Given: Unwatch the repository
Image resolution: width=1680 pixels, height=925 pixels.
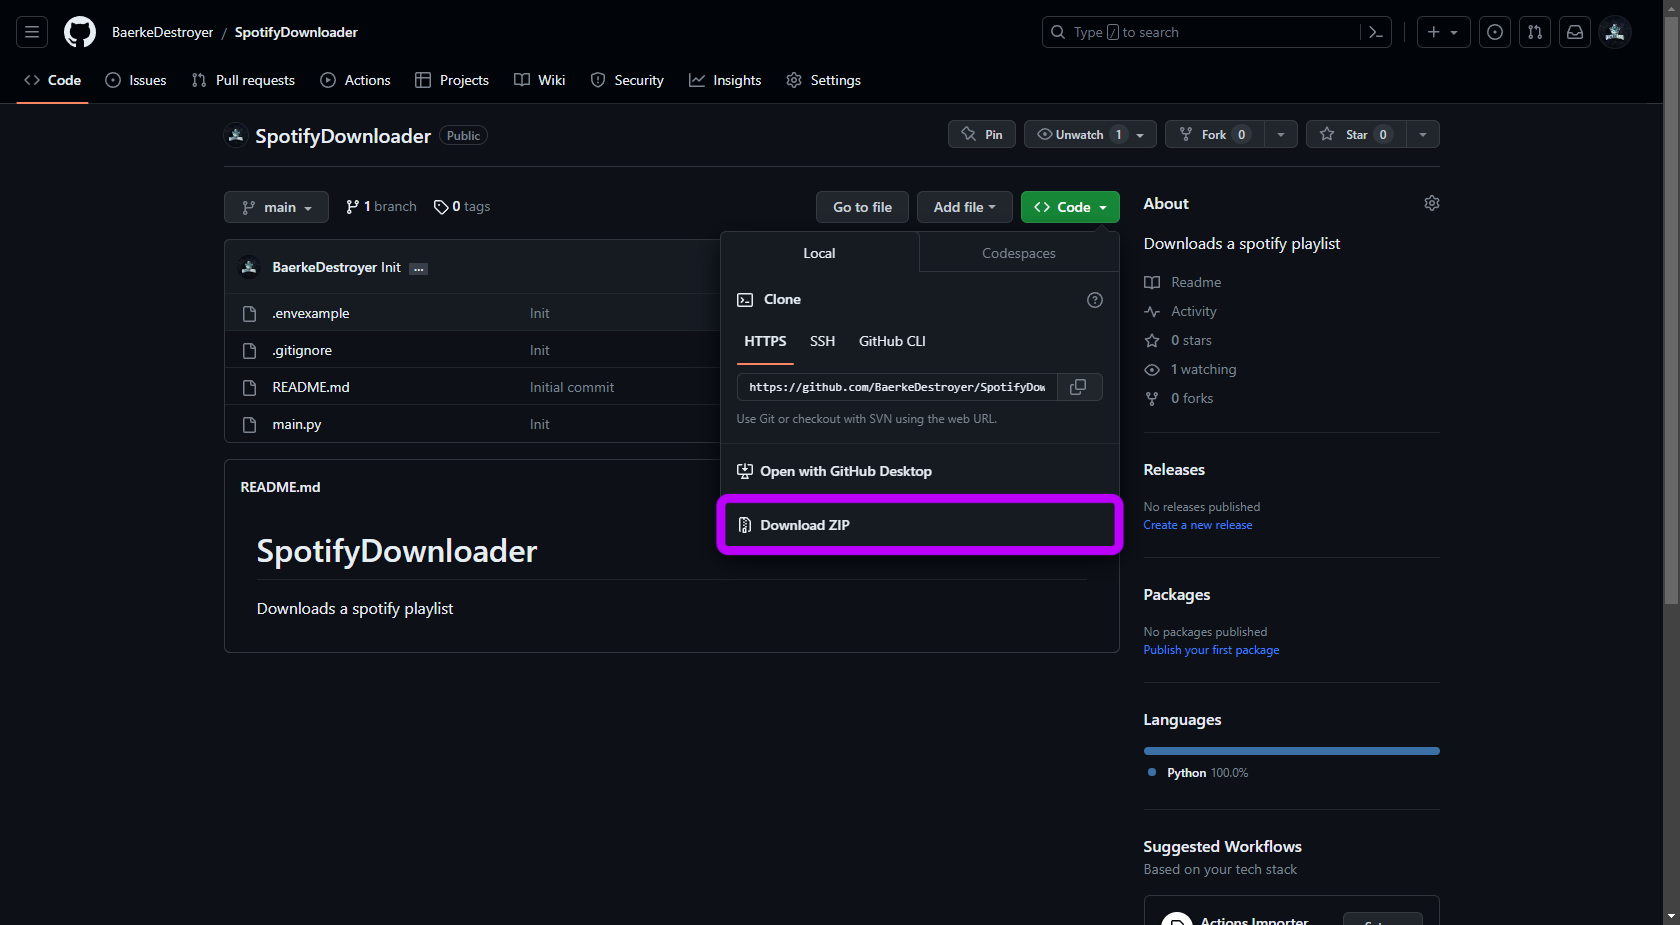Looking at the screenshot, I should pos(1080,133).
